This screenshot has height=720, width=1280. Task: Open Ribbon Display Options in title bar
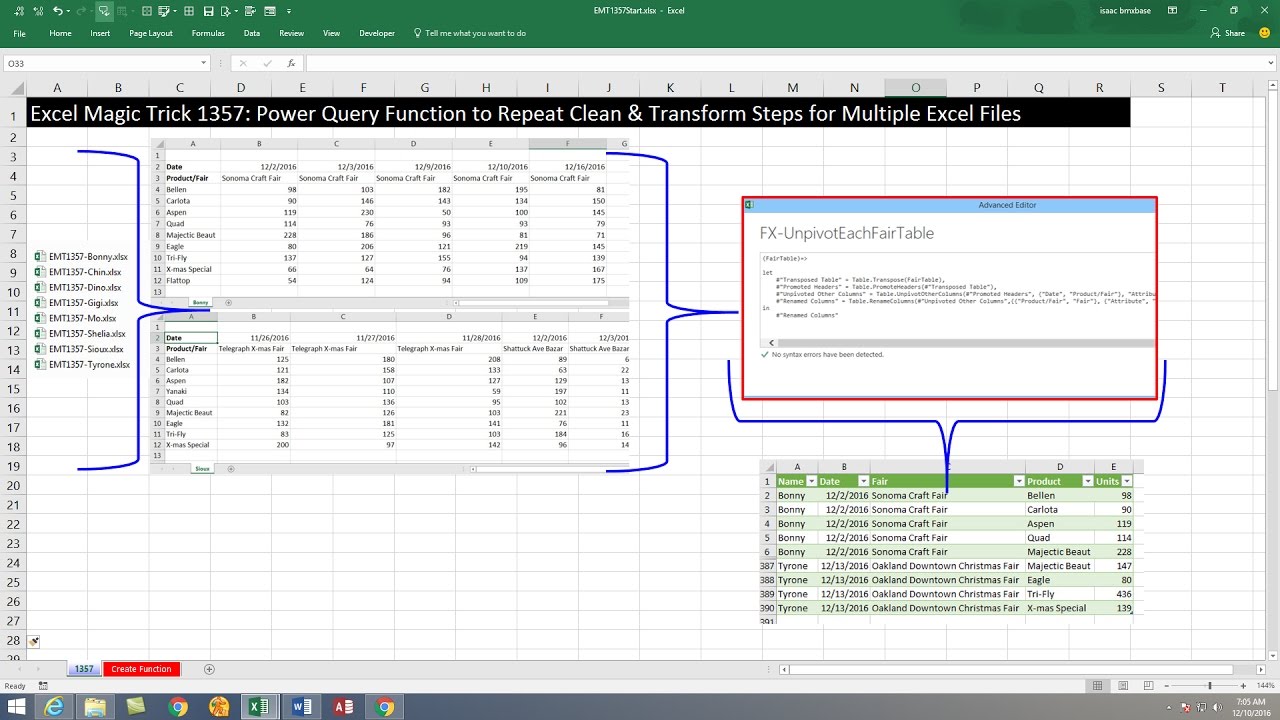click(x=1172, y=11)
